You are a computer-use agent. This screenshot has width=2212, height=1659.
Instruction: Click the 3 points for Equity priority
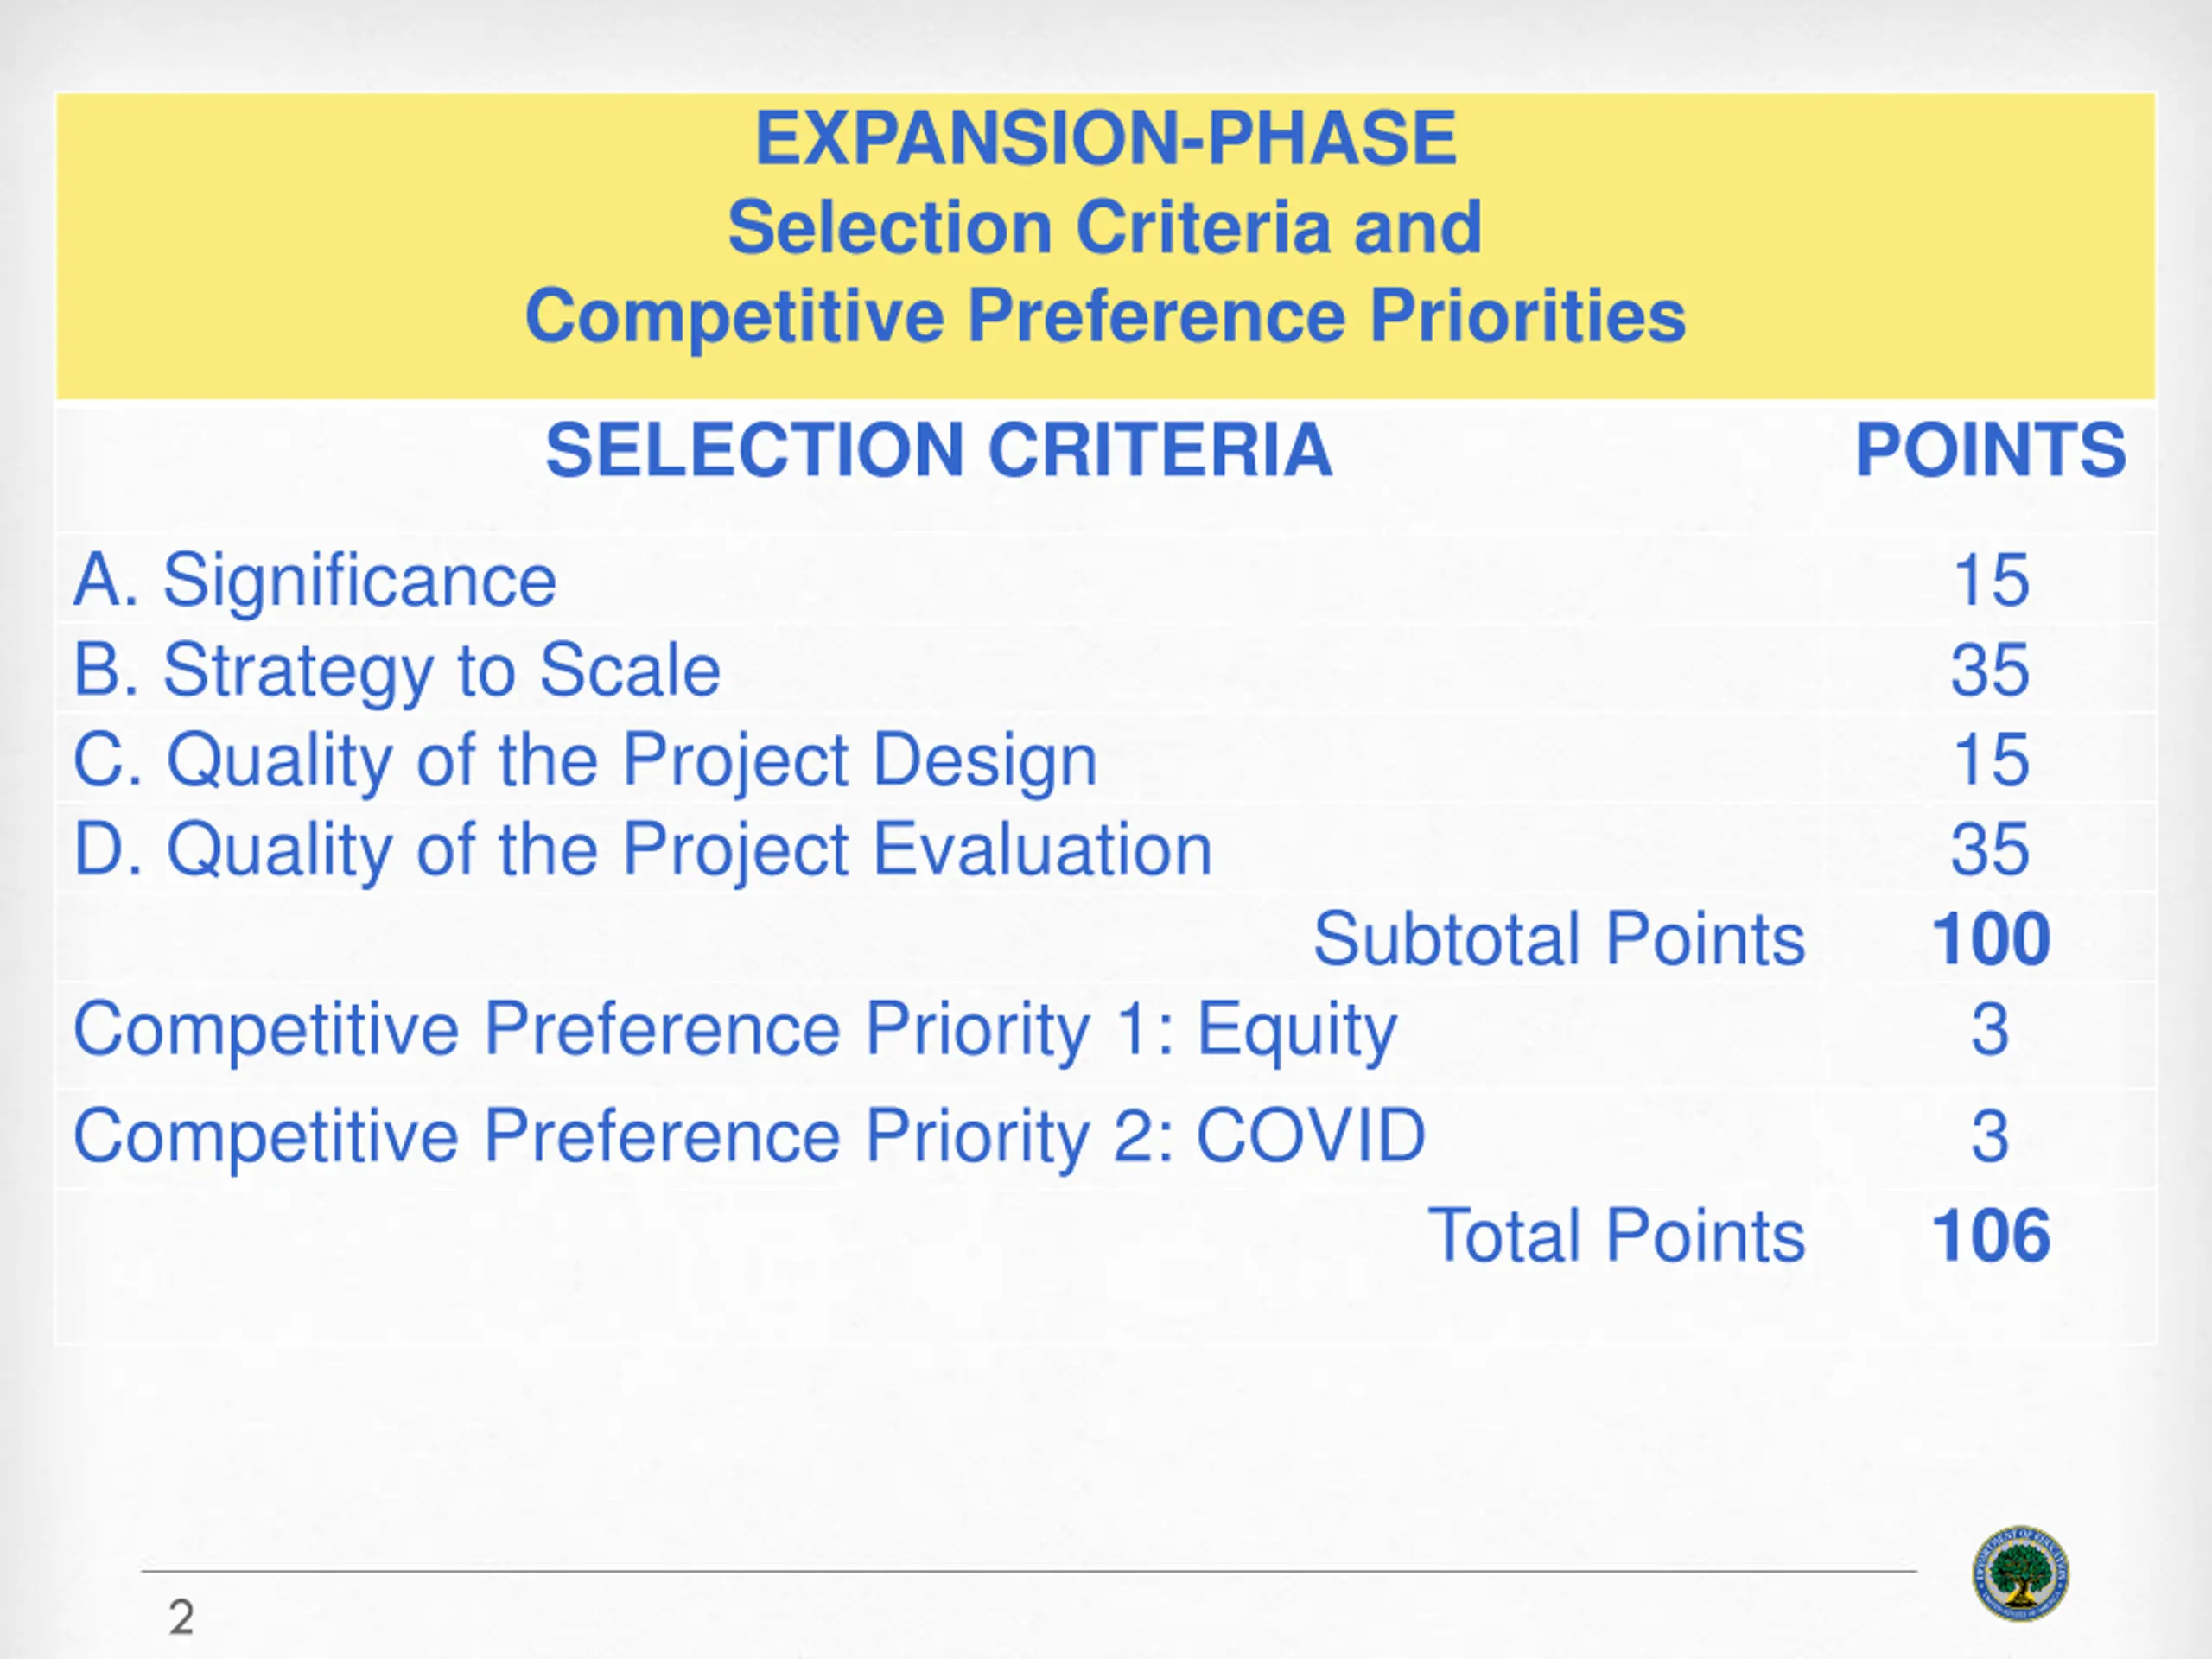point(1990,1029)
